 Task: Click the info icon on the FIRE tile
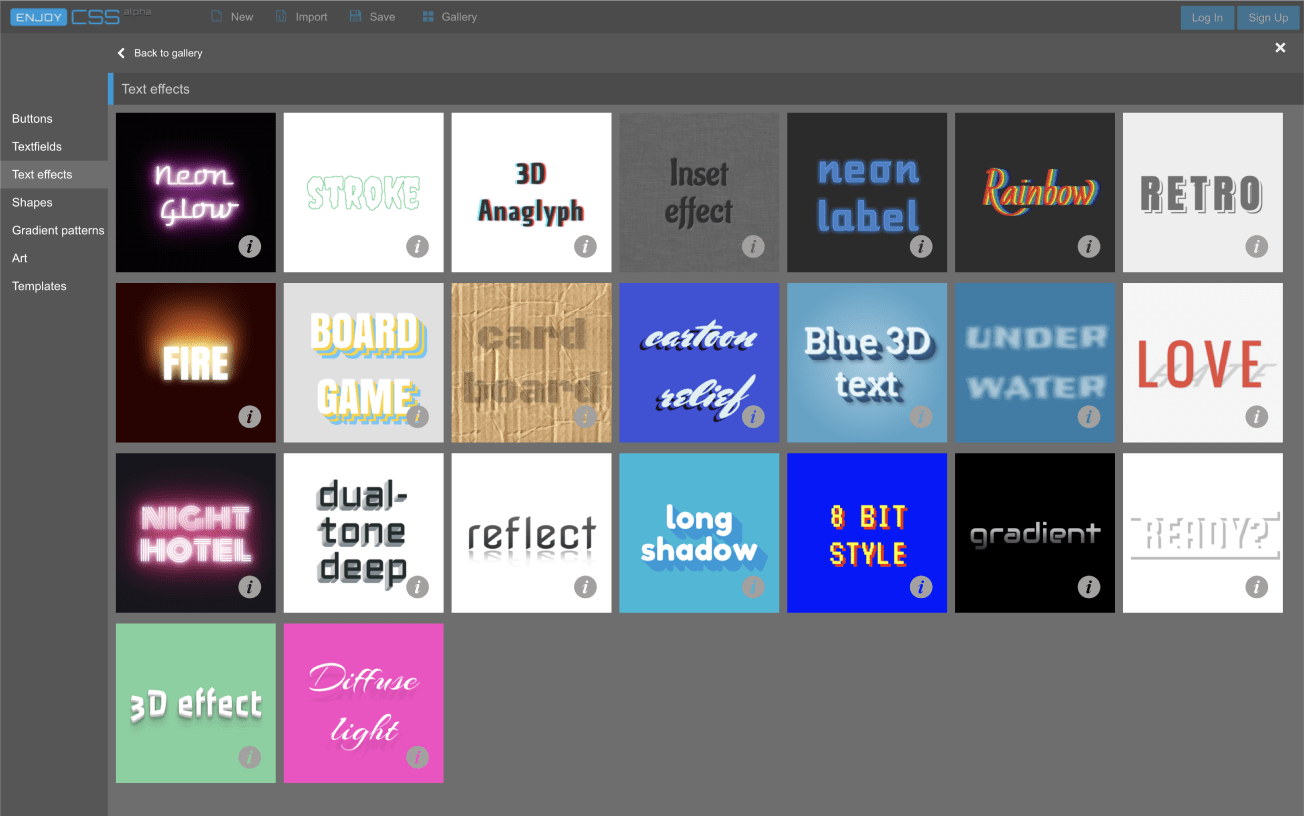tap(250, 417)
